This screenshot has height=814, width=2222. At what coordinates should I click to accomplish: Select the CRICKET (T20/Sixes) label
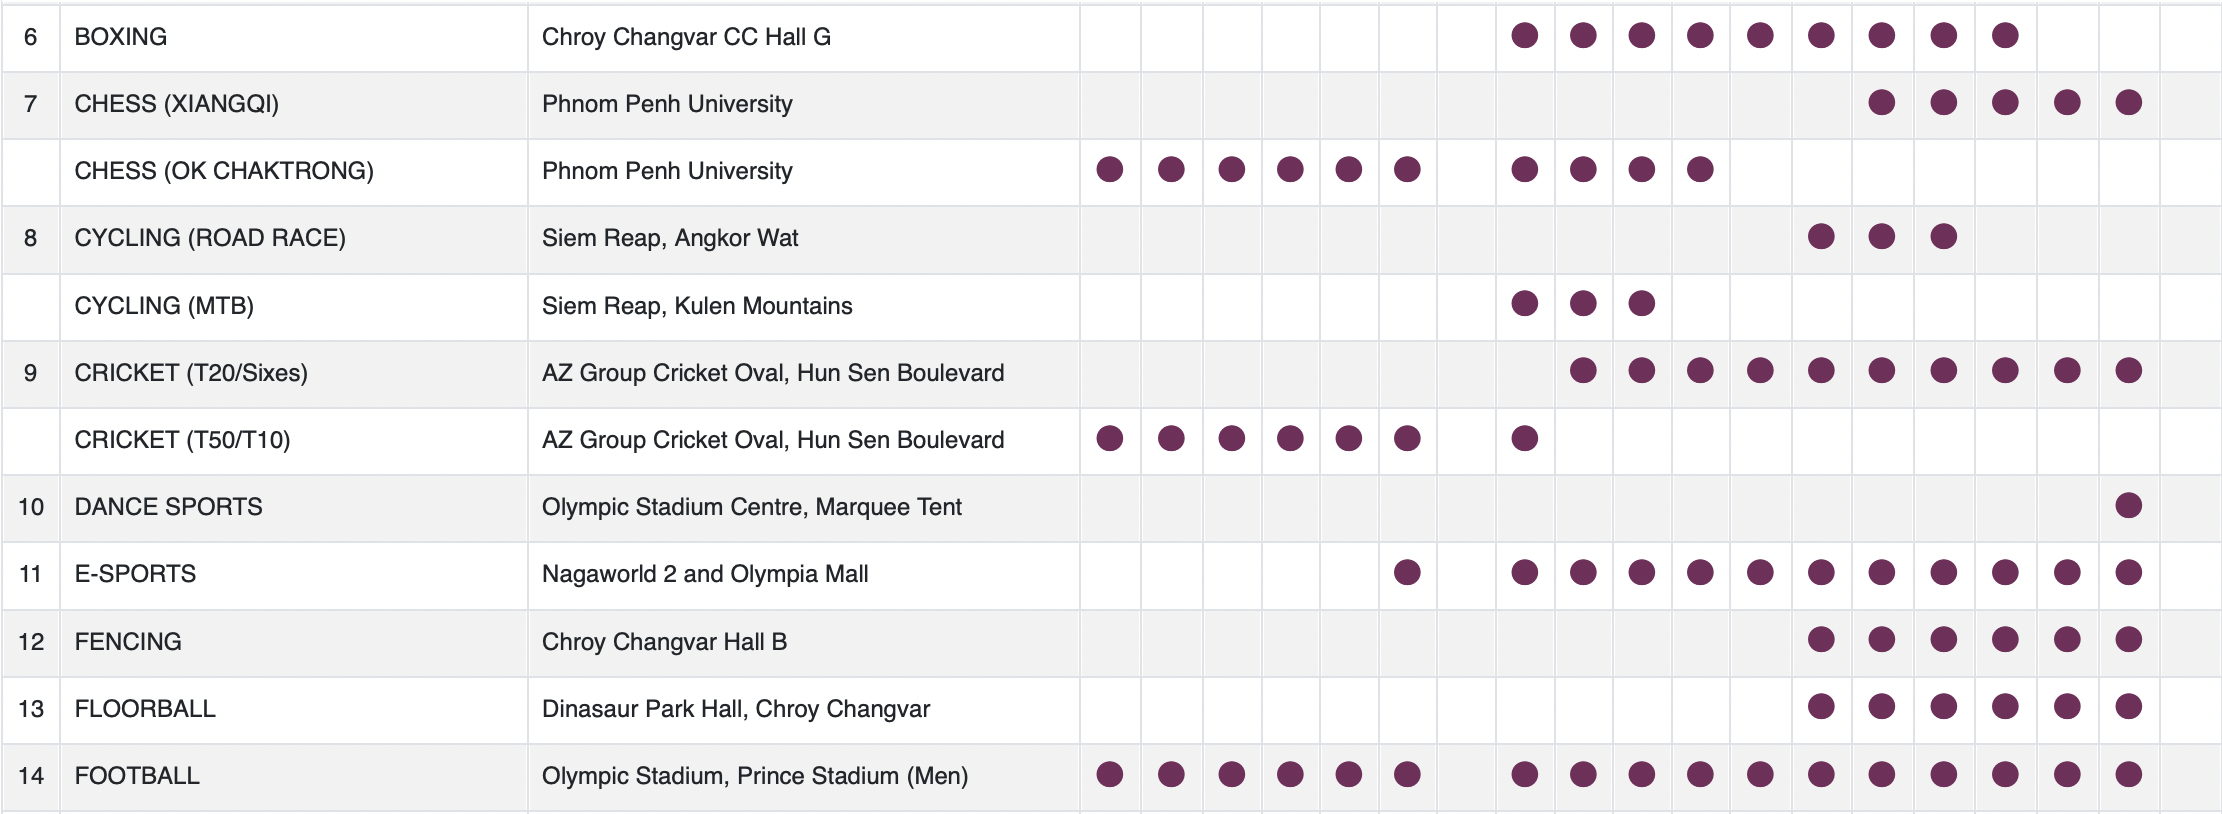coord(191,373)
